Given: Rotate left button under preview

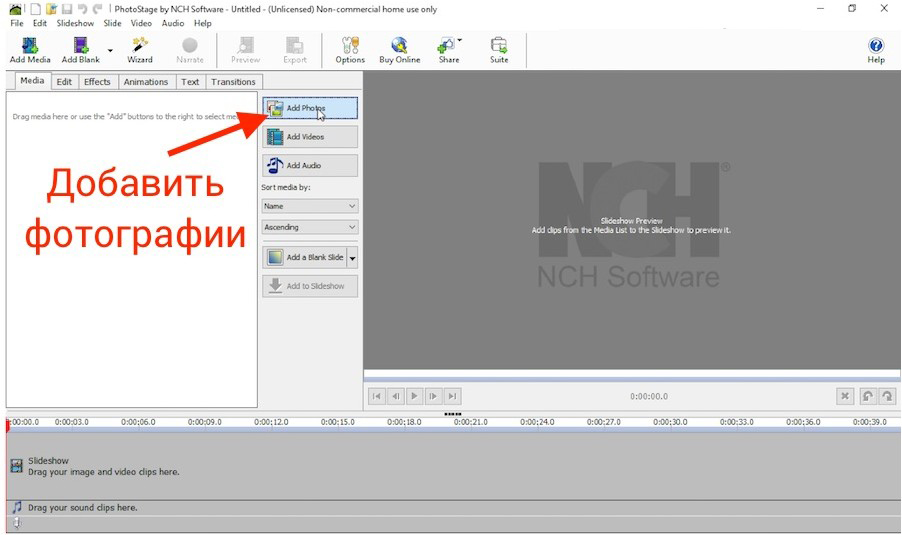Looking at the screenshot, I should [868, 396].
